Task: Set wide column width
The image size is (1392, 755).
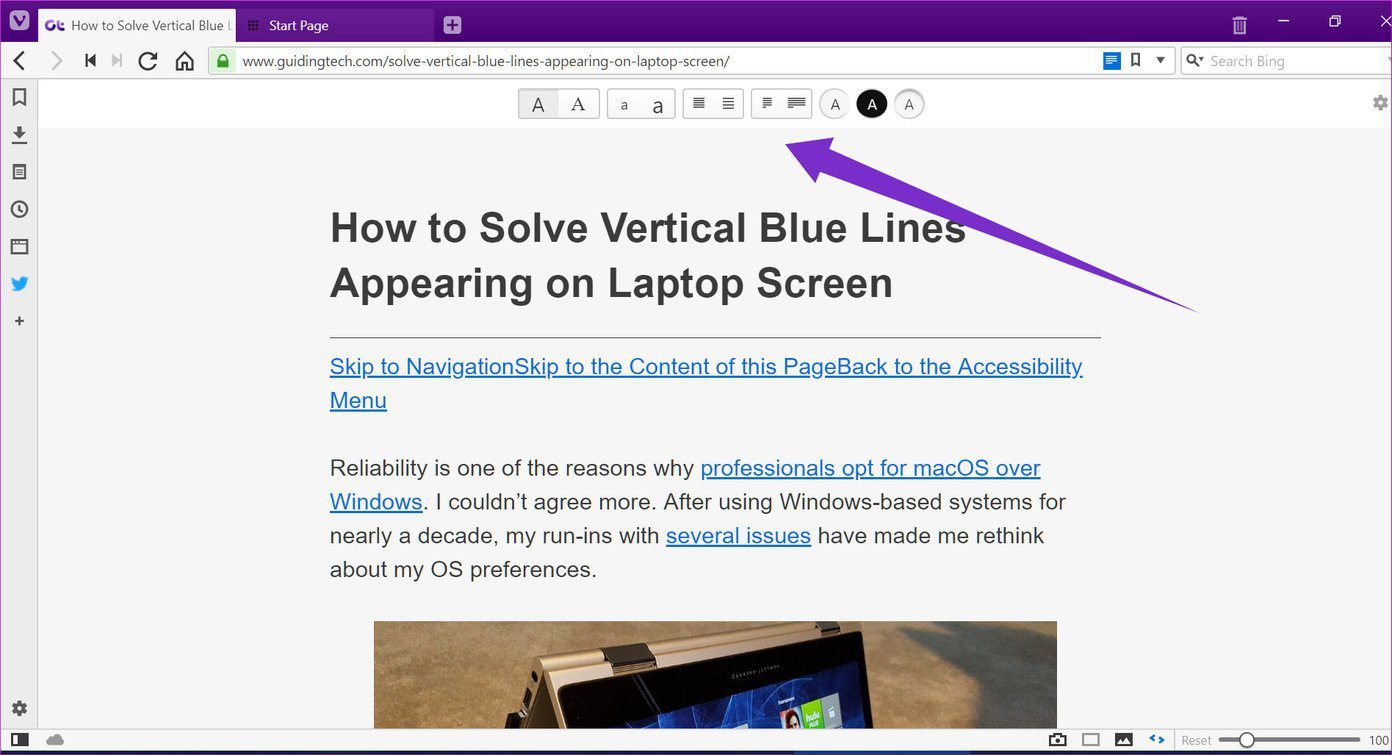Action: [x=797, y=104]
